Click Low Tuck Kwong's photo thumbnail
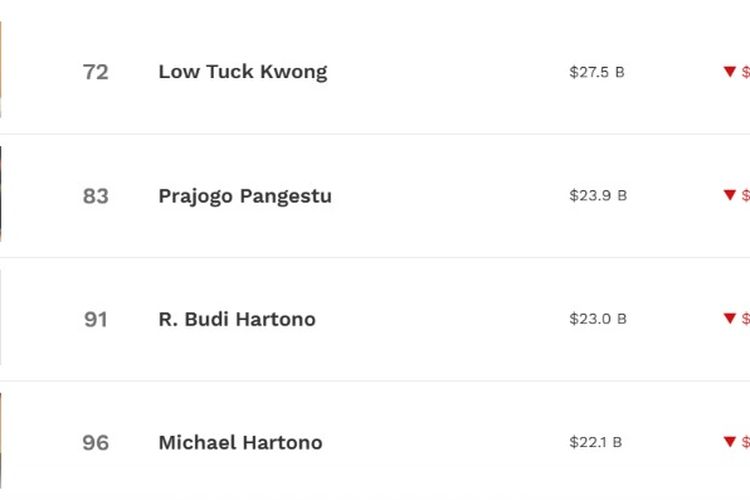750x500 pixels. click(1, 70)
